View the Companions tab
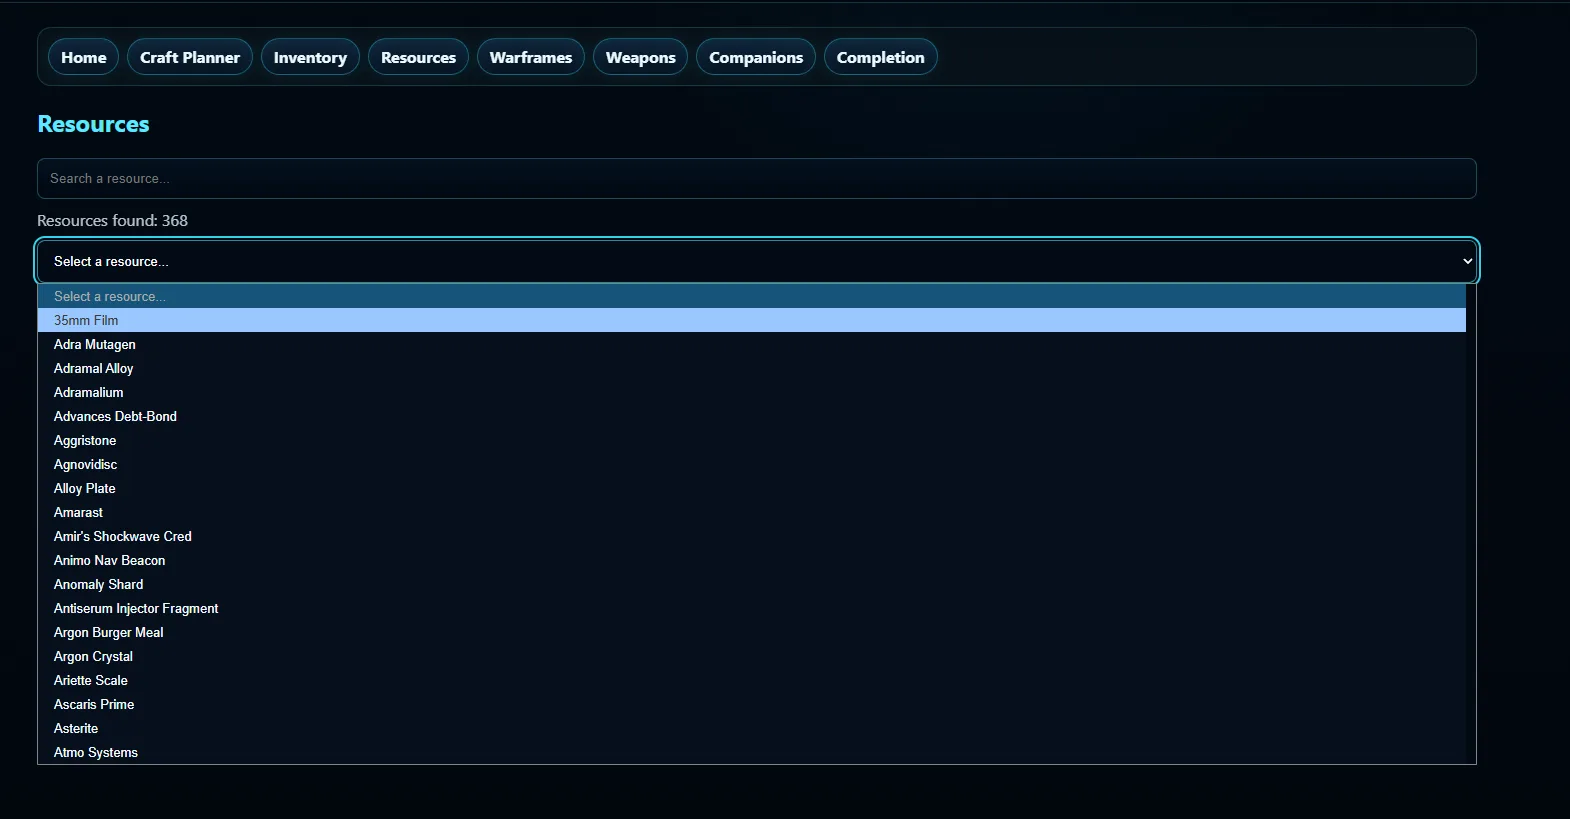This screenshot has height=819, width=1570. (x=756, y=57)
